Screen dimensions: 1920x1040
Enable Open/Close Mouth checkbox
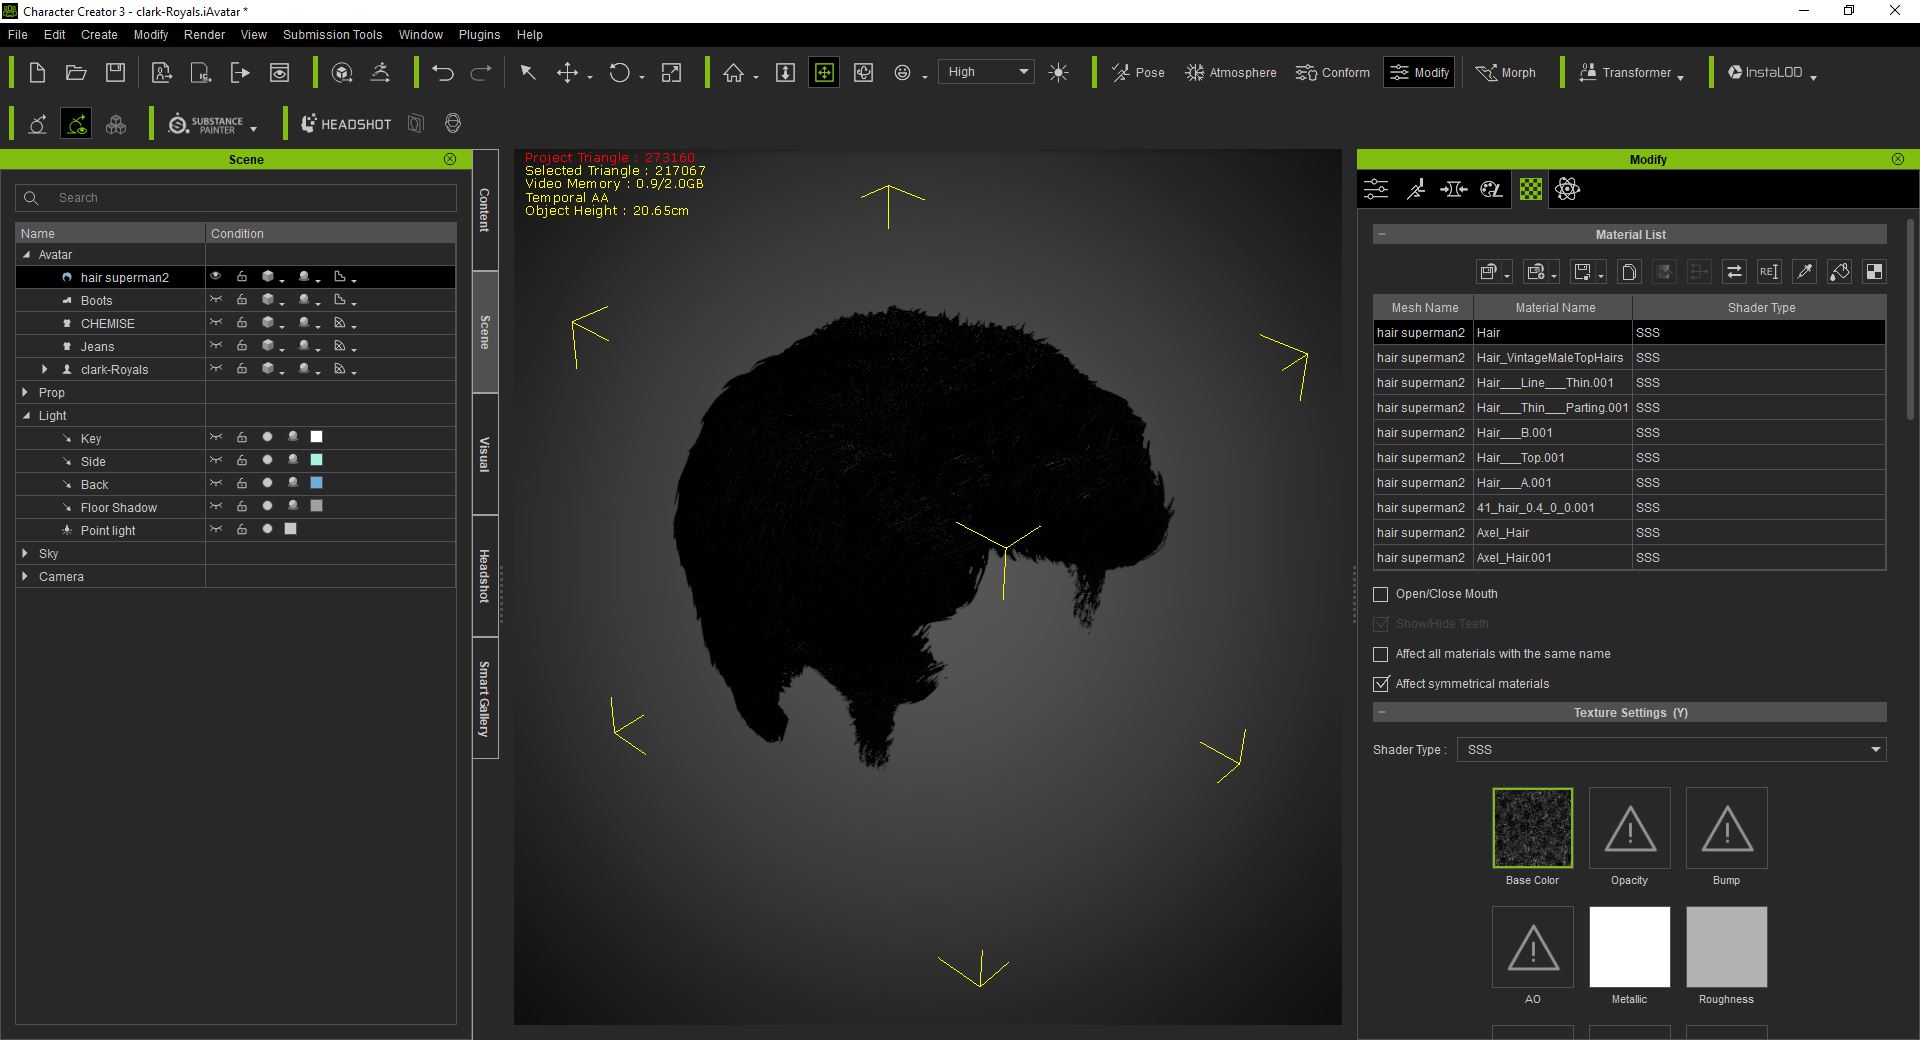[1381, 594]
